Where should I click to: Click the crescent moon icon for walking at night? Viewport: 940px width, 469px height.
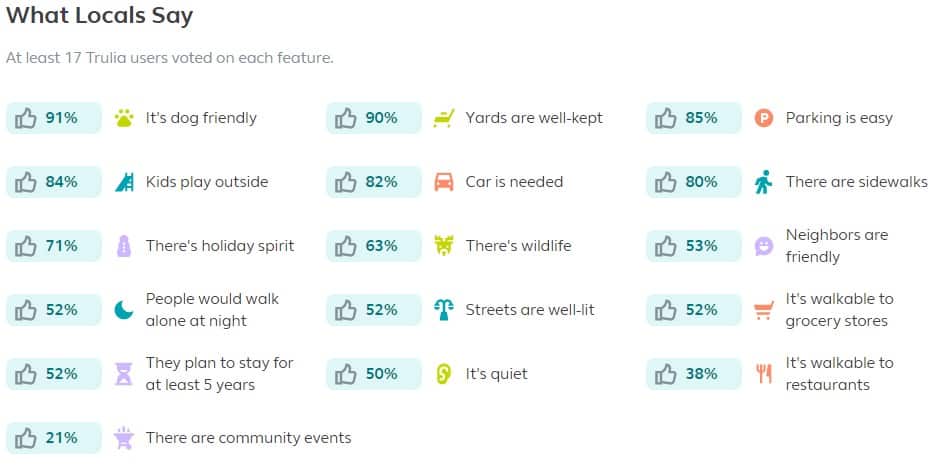(124, 310)
